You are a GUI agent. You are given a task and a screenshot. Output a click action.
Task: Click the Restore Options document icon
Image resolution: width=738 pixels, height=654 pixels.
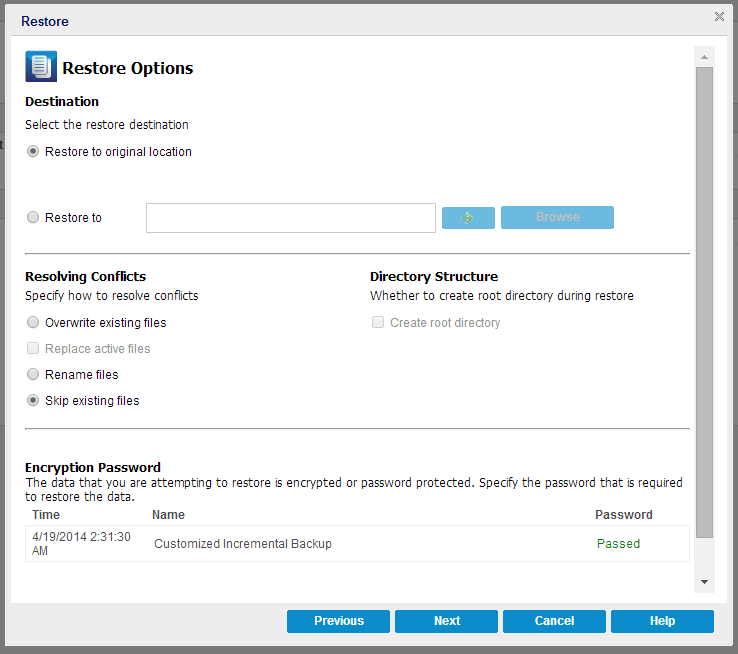click(x=41, y=66)
